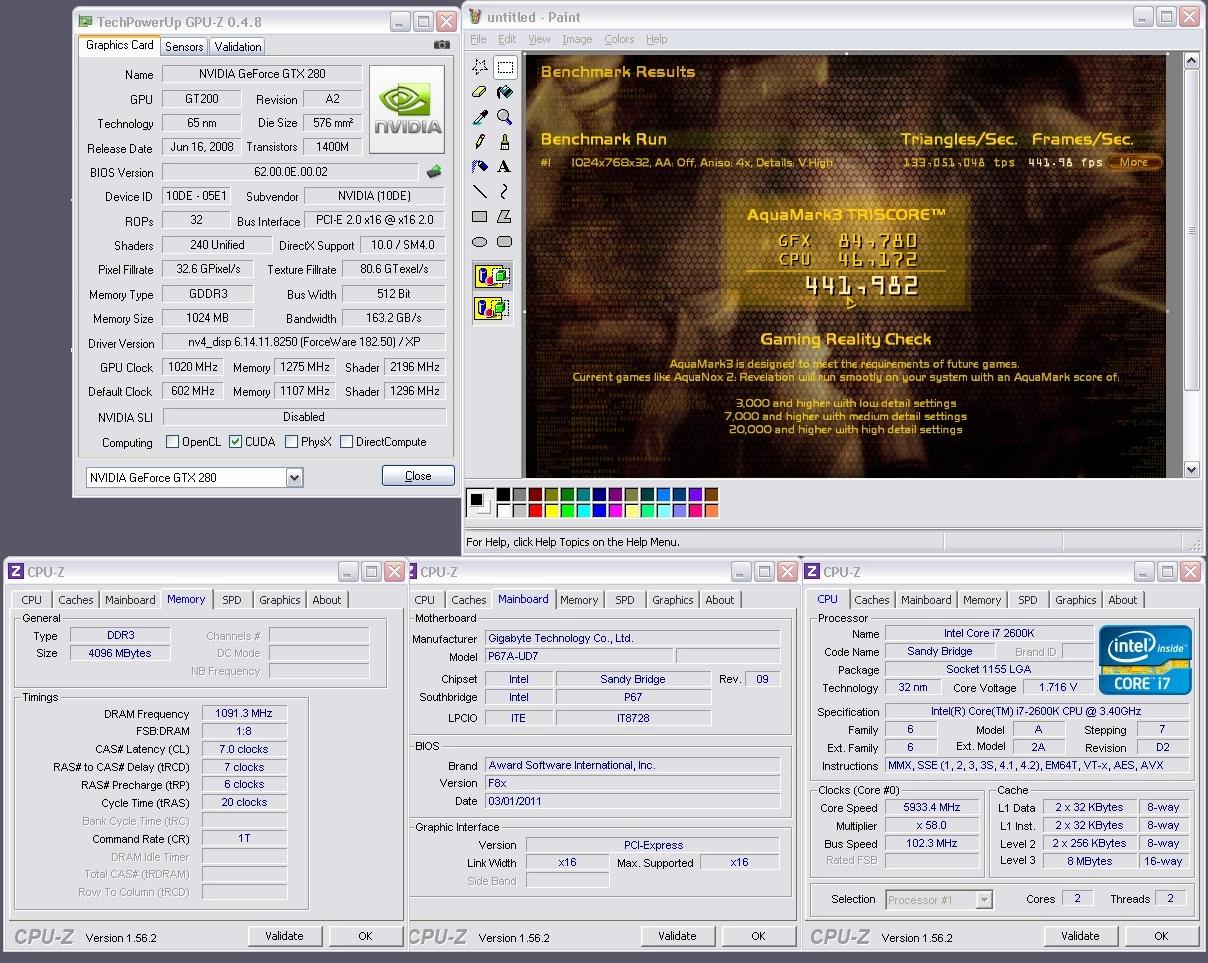Open the Processor #1 selection dropdown

pyautogui.click(x=984, y=900)
